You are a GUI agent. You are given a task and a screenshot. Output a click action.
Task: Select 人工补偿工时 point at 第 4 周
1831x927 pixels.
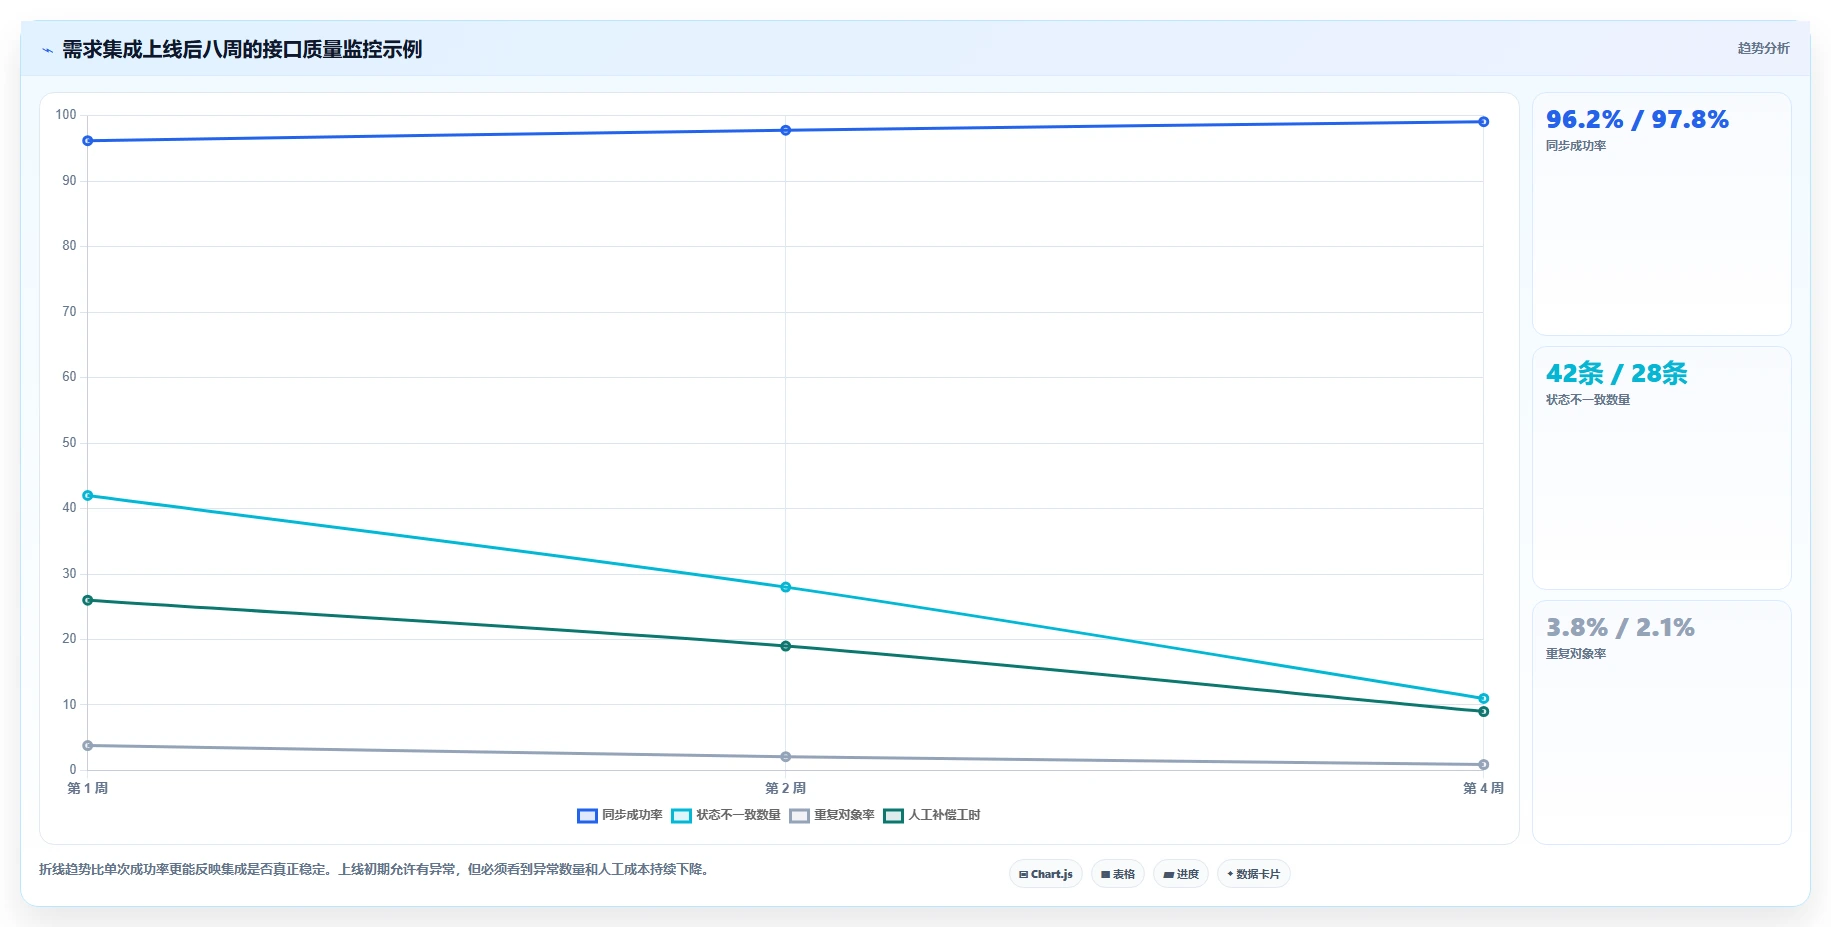point(1484,712)
